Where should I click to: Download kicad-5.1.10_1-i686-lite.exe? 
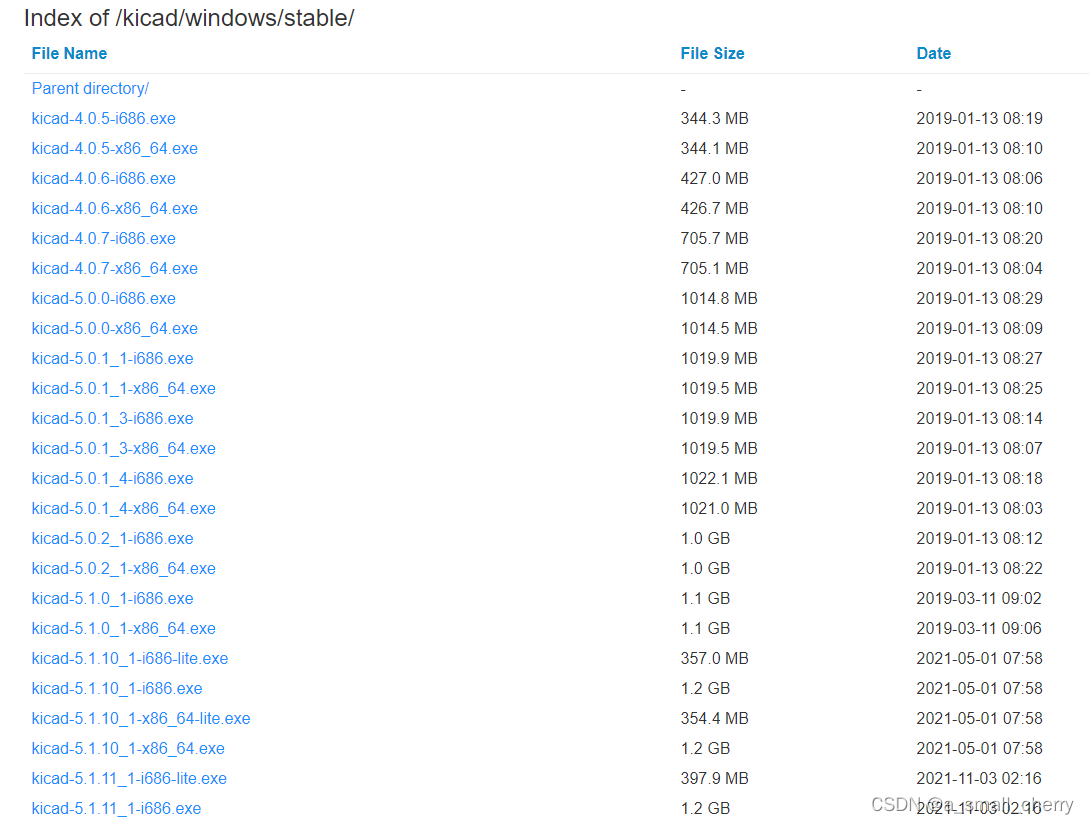(x=130, y=659)
